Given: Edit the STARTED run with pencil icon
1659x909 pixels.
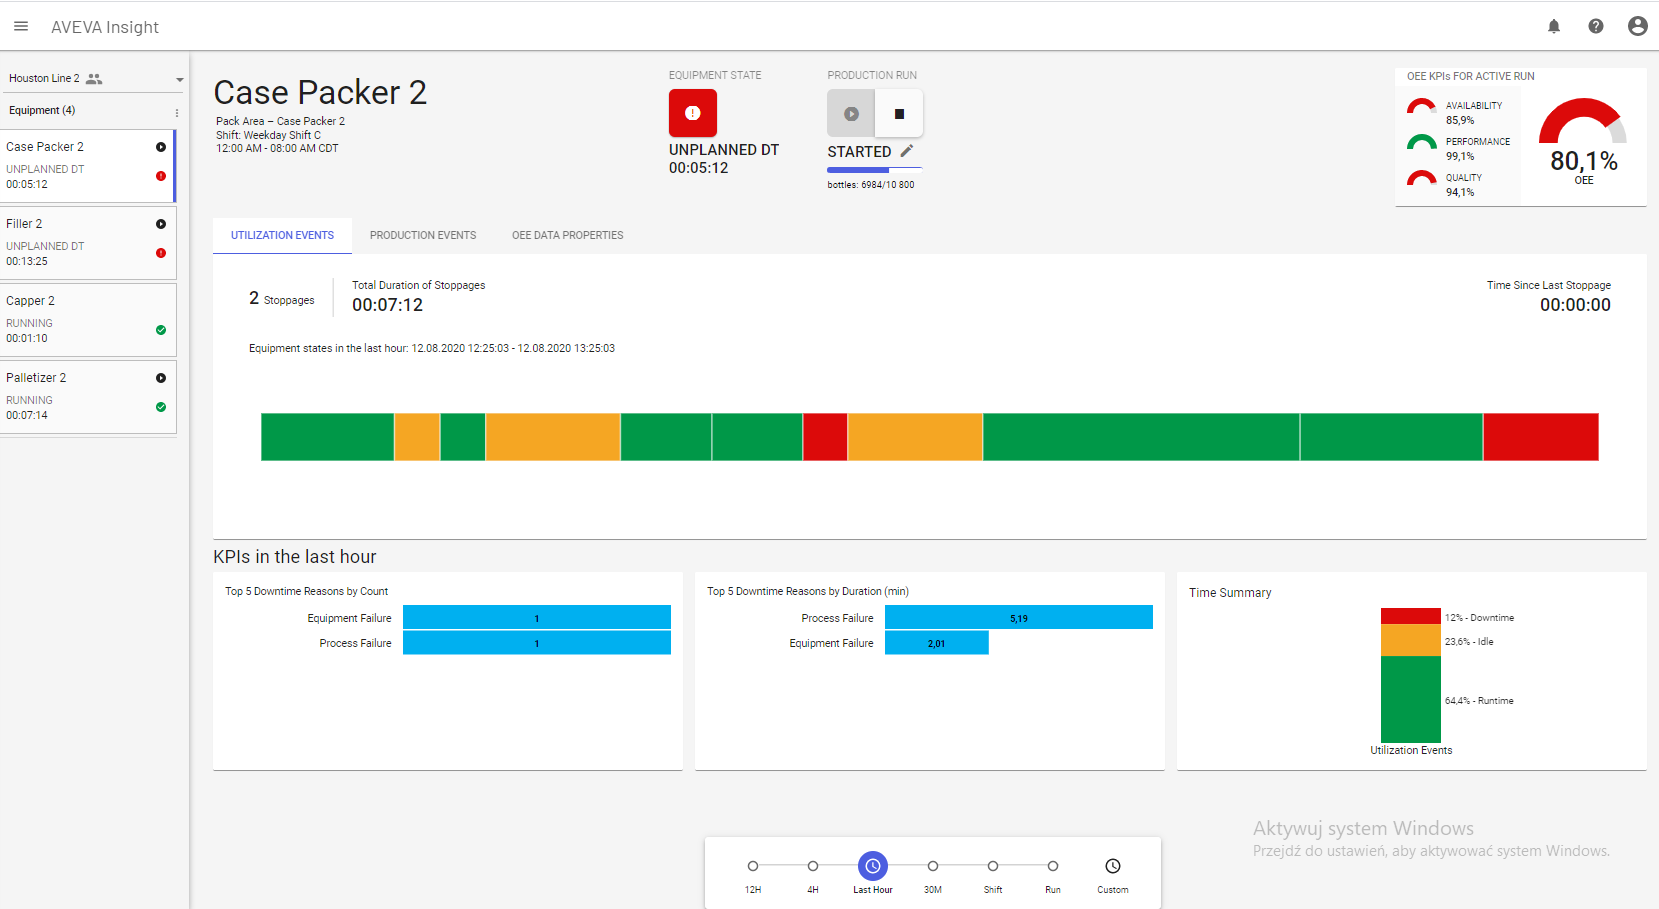Looking at the screenshot, I should [907, 151].
